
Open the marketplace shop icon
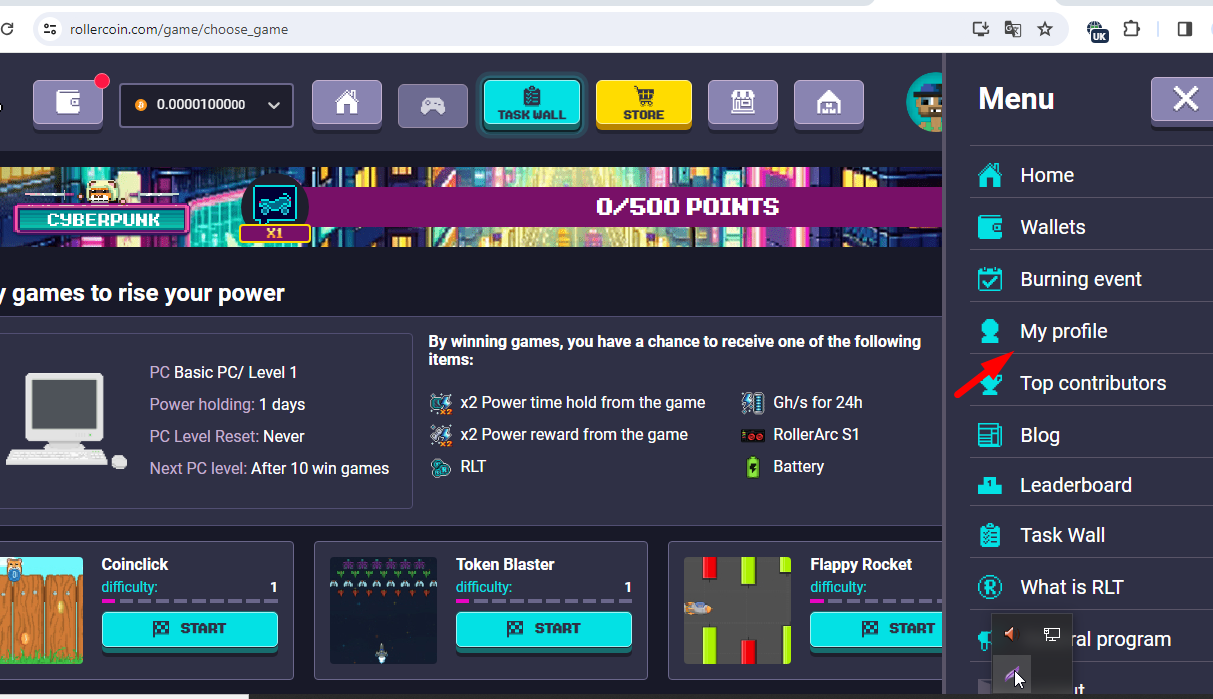[743, 103]
